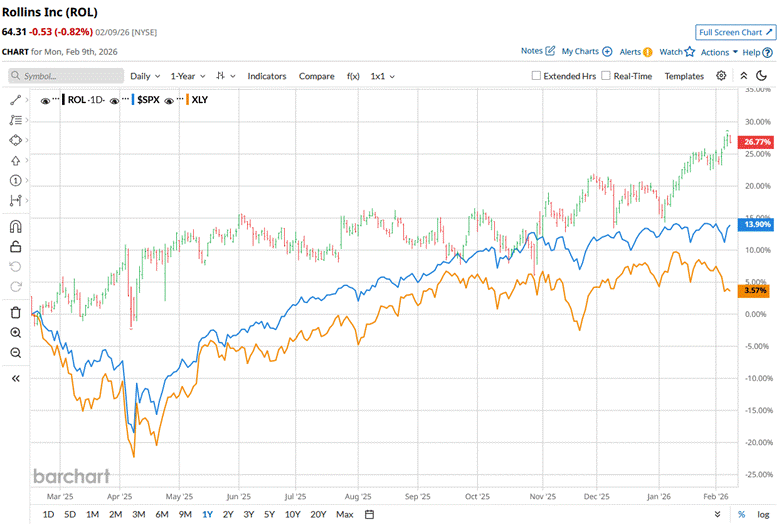The height and width of the screenshot is (525, 779).
Task: Open the Daily frequency dropdown
Action: 144,76
